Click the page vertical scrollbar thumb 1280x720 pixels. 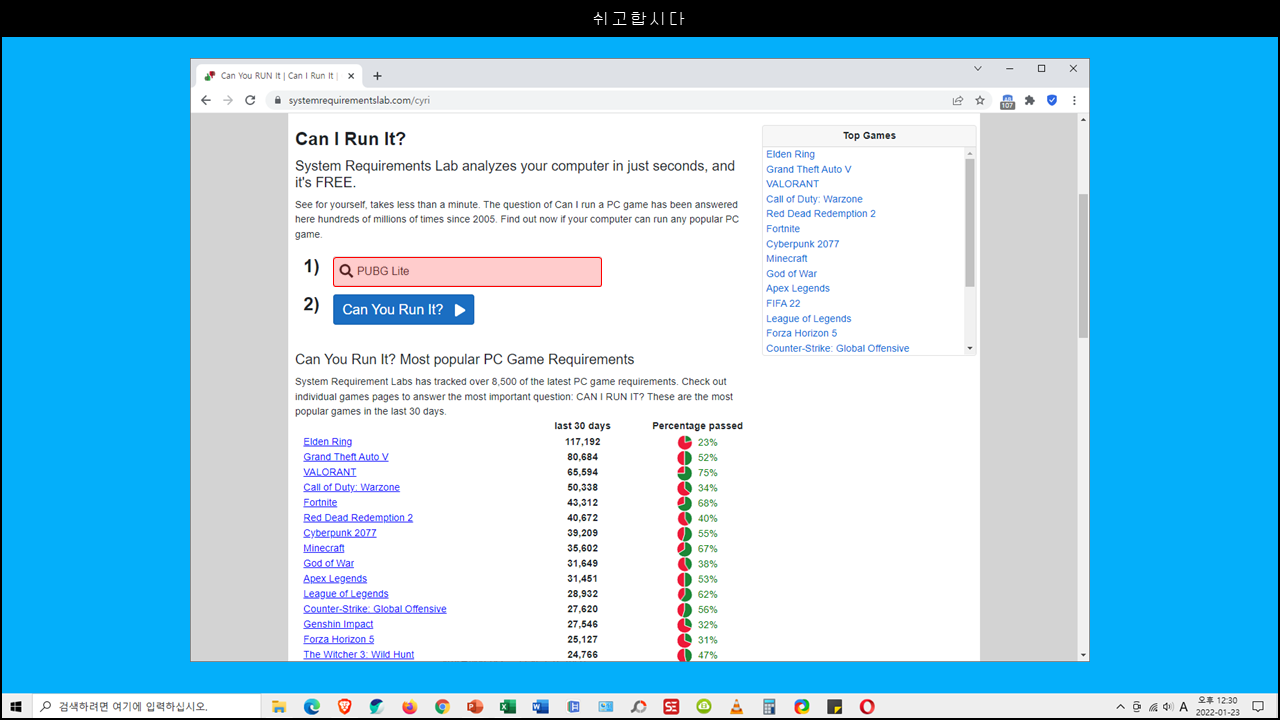(x=1083, y=265)
